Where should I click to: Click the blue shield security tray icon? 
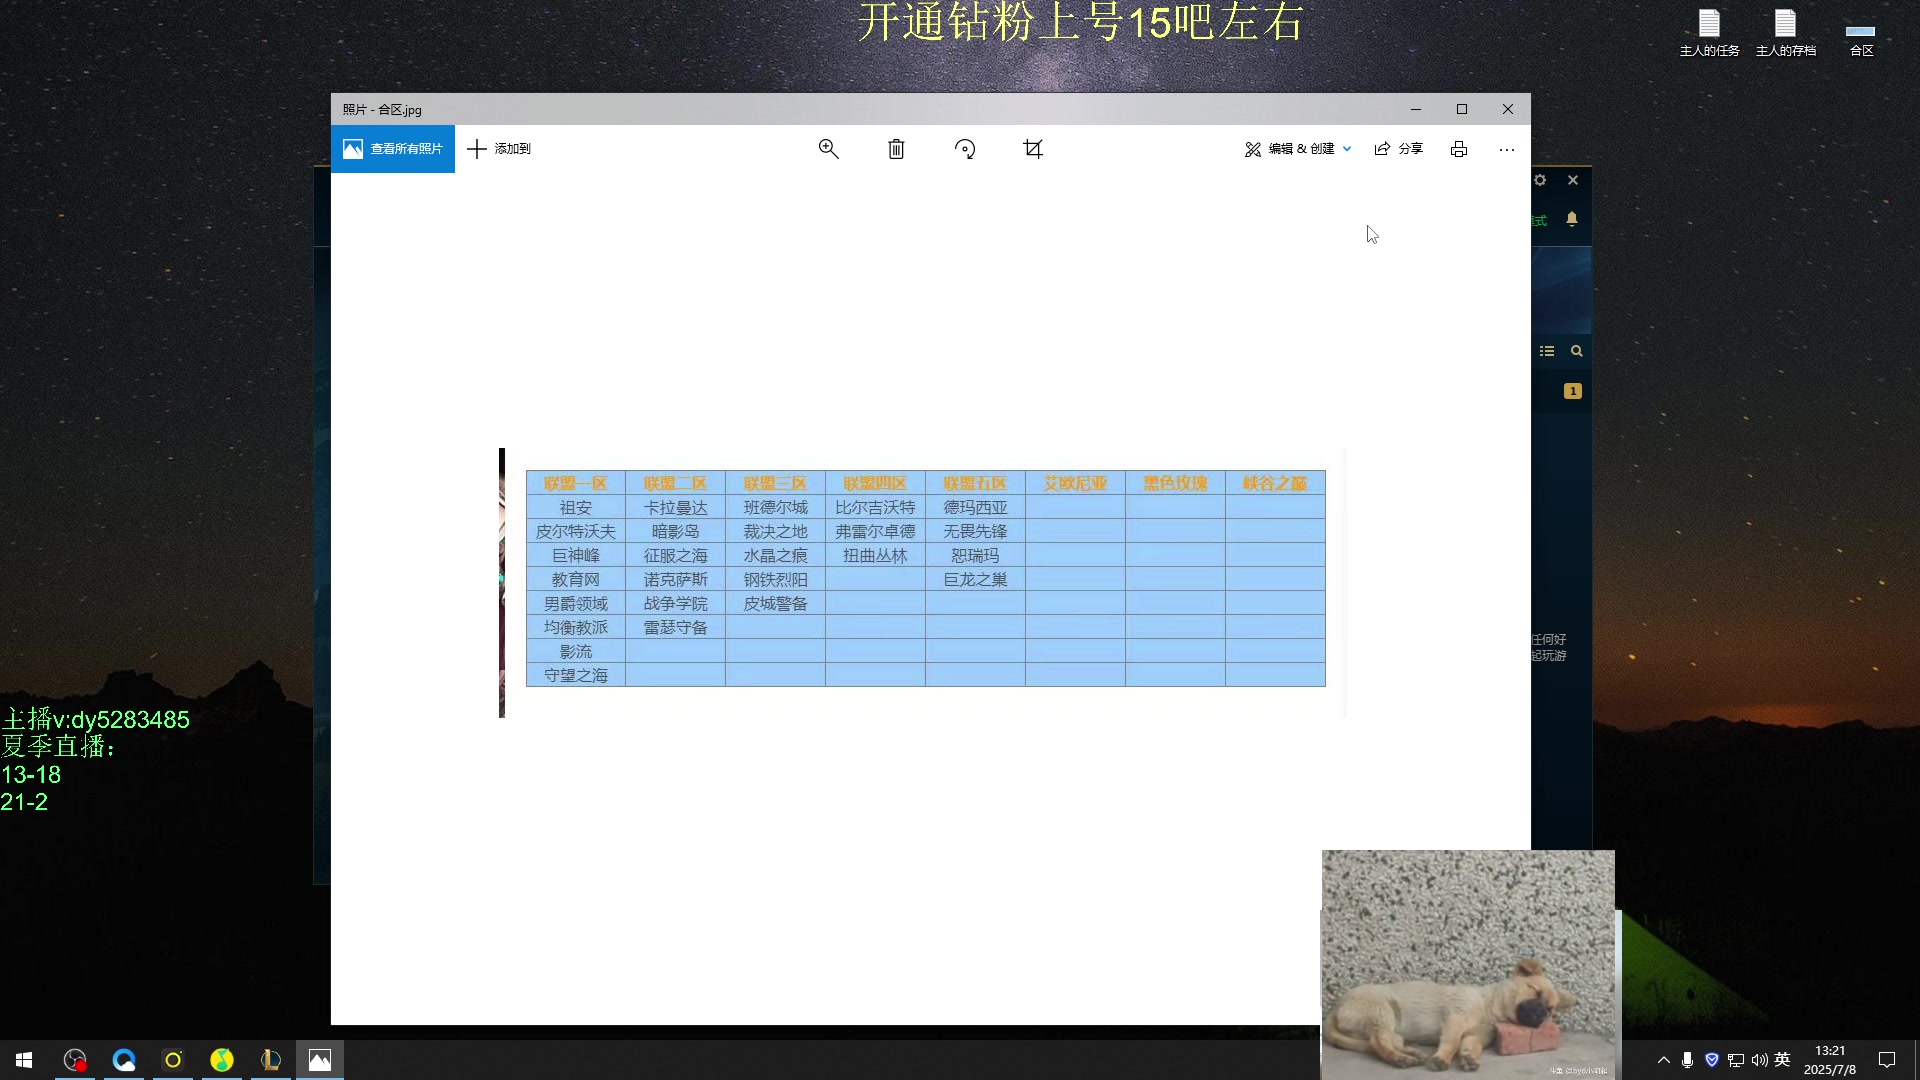(1712, 1060)
